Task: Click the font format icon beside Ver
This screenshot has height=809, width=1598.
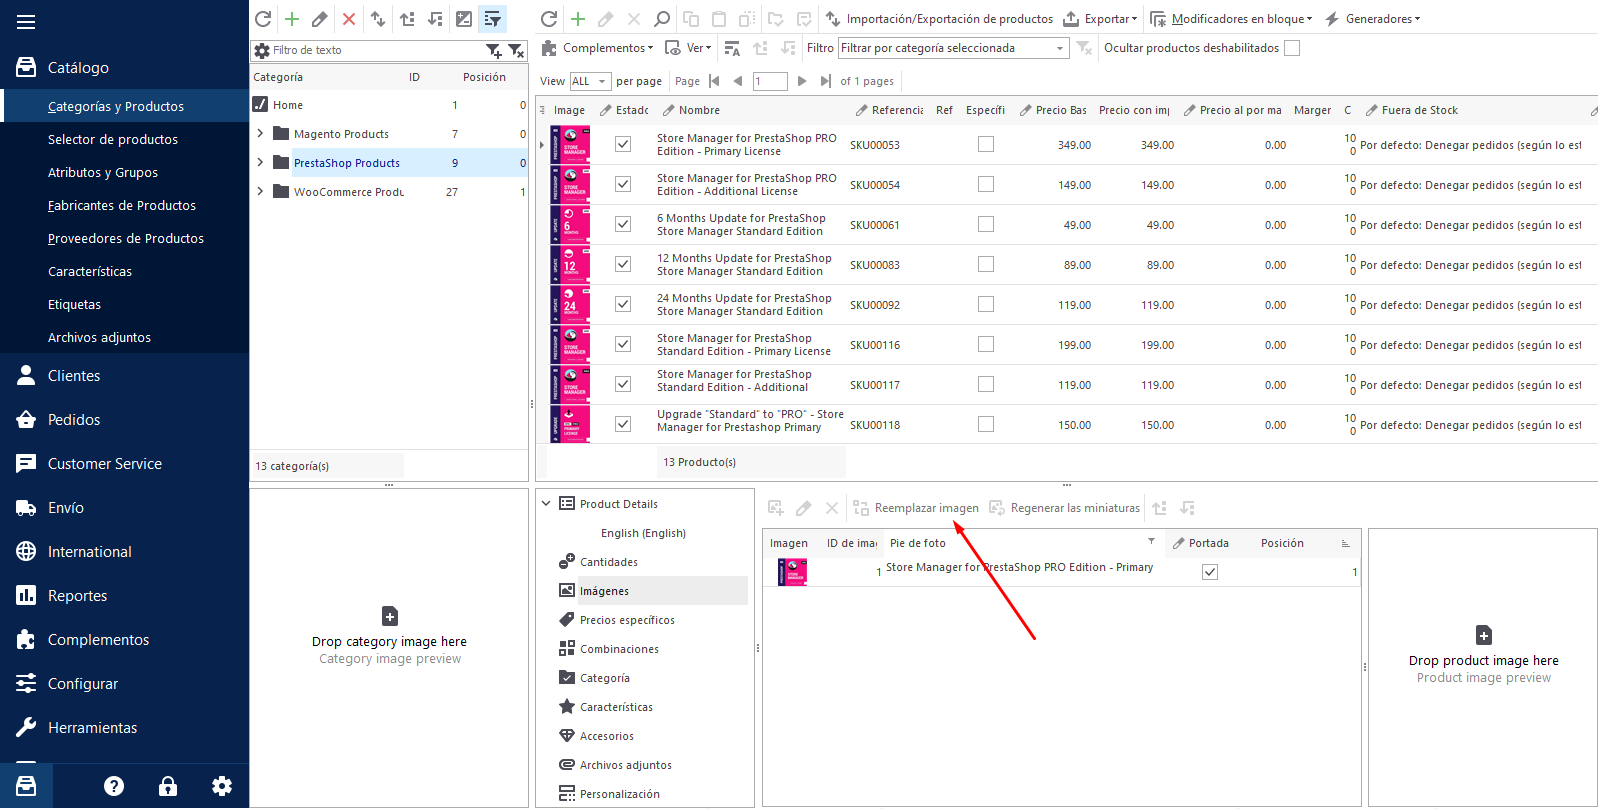Action: pyautogui.click(x=732, y=48)
